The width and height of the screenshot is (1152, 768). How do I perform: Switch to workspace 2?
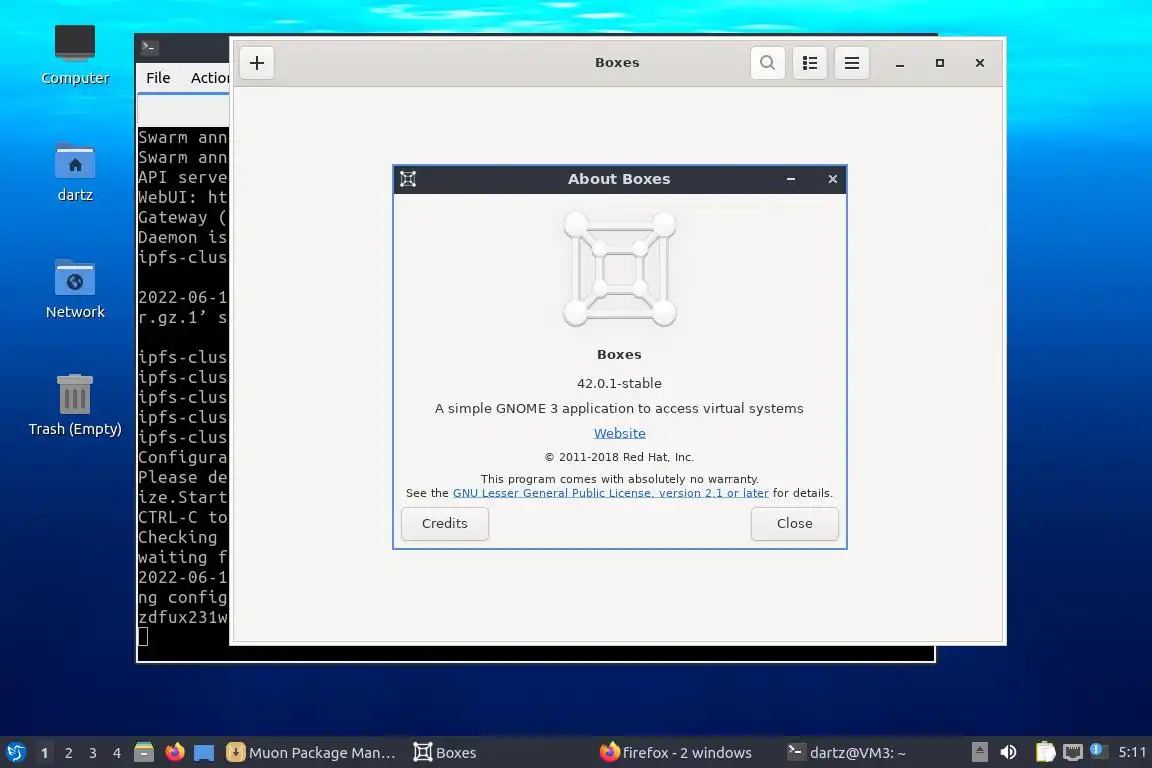tap(68, 753)
